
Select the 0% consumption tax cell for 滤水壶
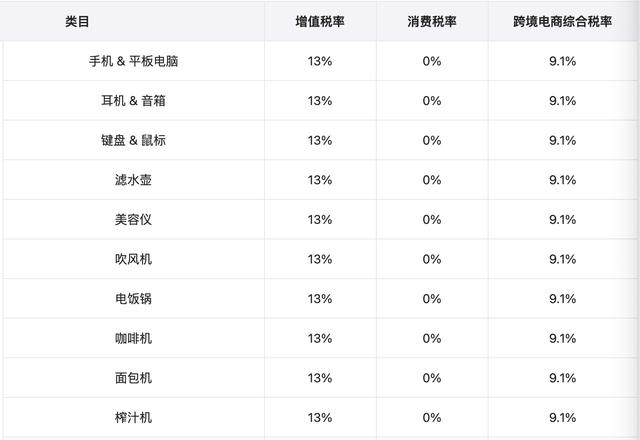(431, 180)
